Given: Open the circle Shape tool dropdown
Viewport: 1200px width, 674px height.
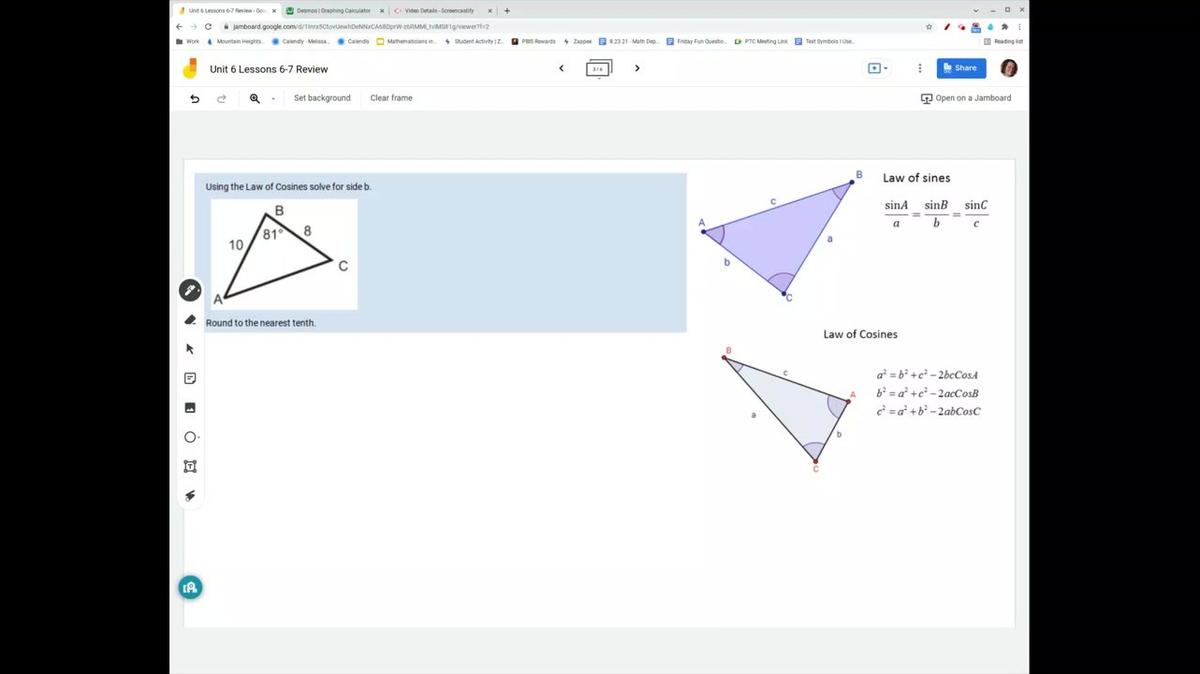Looking at the screenshot, I should tap(191, 437).
